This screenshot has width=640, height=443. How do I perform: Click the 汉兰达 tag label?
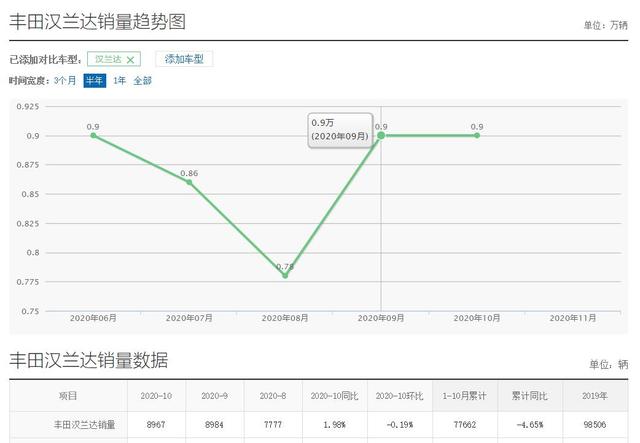[x=108, y=59]
